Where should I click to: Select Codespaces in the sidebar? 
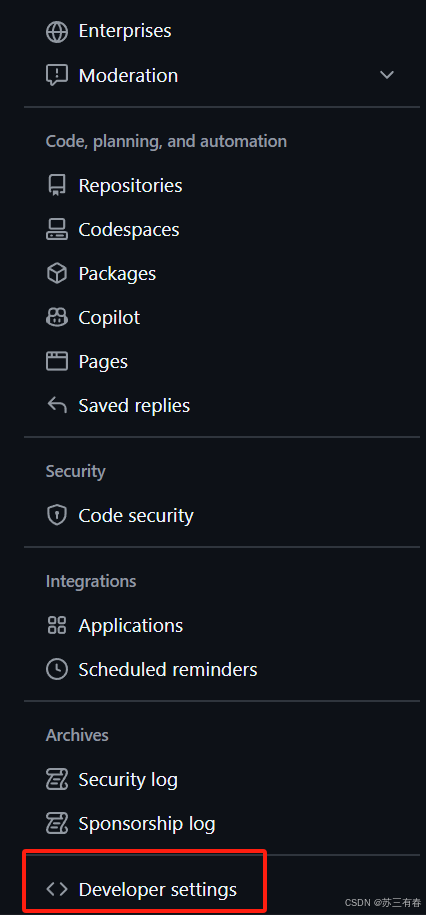tap(222, 229)
